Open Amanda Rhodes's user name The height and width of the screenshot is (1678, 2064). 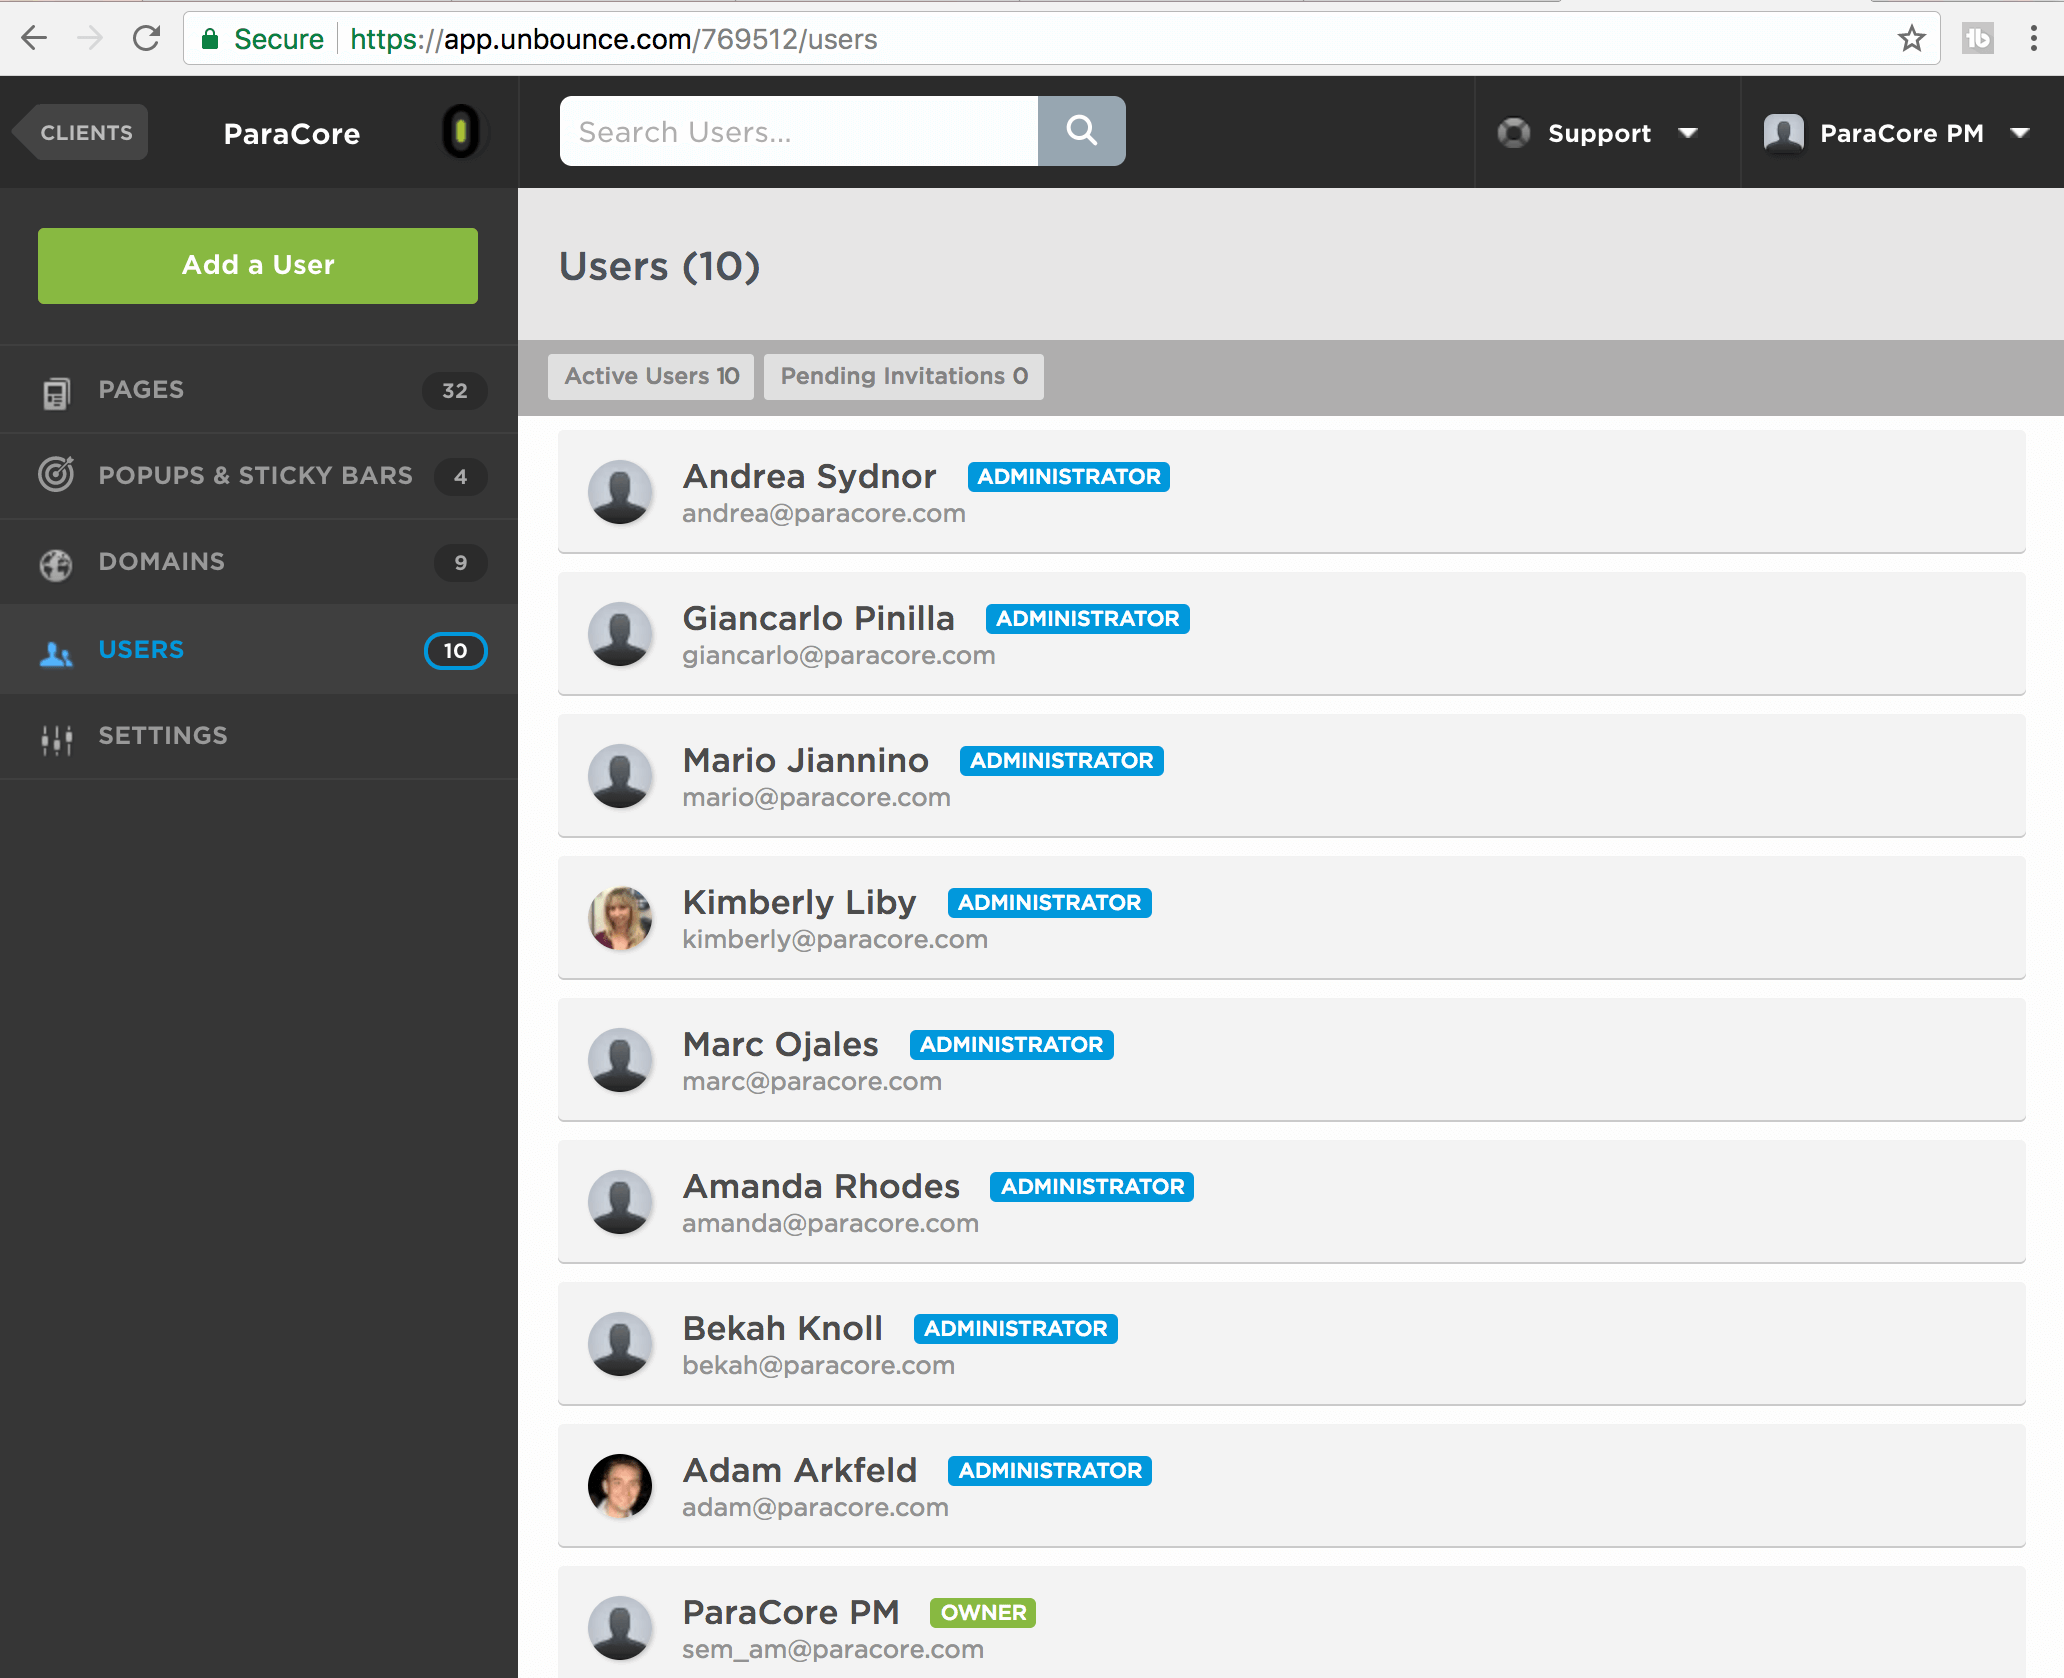821,1186
